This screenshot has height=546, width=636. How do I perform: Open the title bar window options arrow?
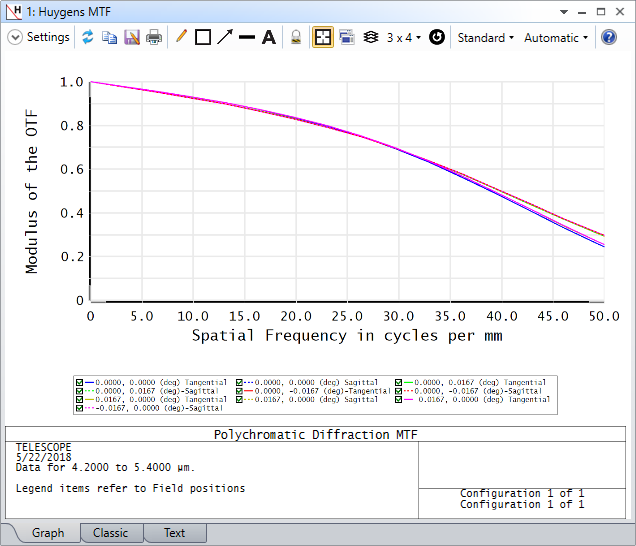tap(564, 12)
